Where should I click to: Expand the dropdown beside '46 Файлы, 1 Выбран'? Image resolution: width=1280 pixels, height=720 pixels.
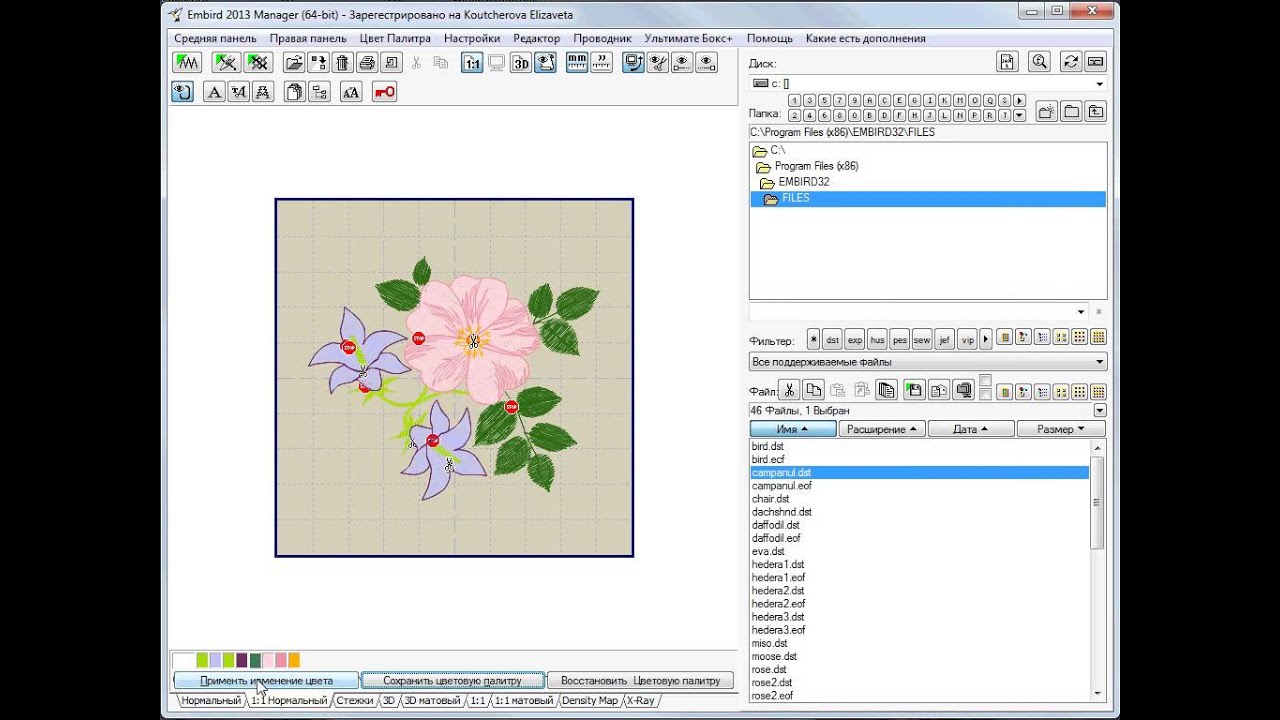tap(1100, 411)
